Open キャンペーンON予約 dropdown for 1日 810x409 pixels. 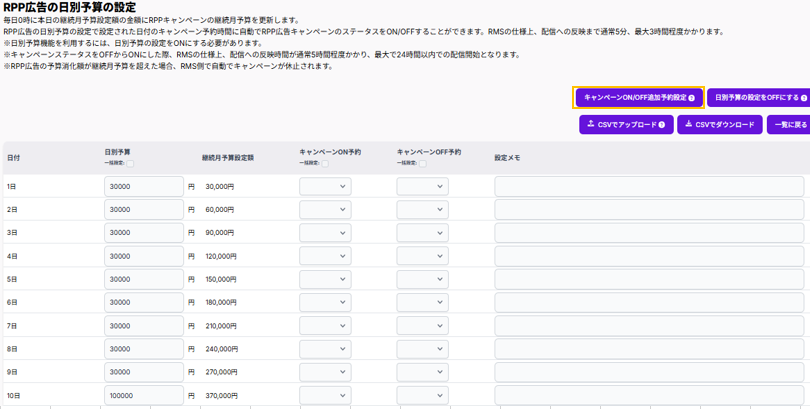(x=325, y=186)
